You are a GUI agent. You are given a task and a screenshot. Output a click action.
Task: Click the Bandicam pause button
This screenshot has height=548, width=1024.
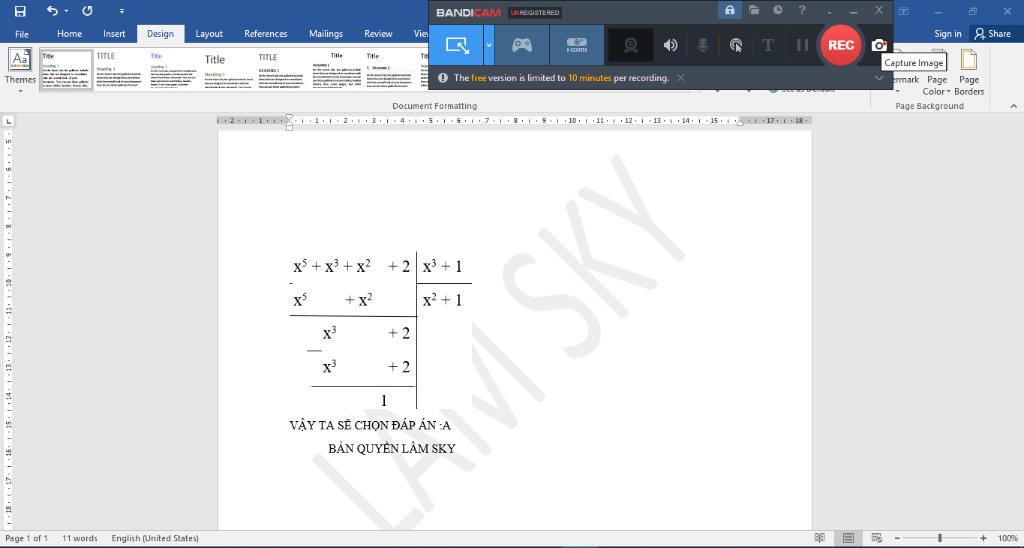[x=802, y=45]
